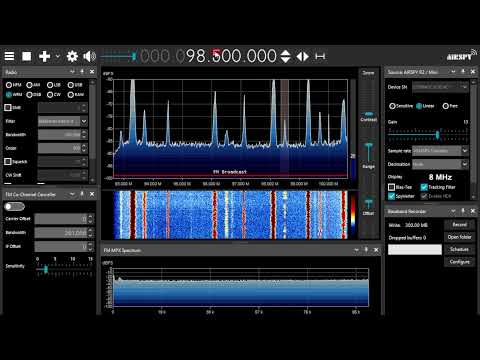The height and width of the screenshot is (360, 480).
Task: Toggle the SpyVerter checkbox
Action: (x=391, y=196)
